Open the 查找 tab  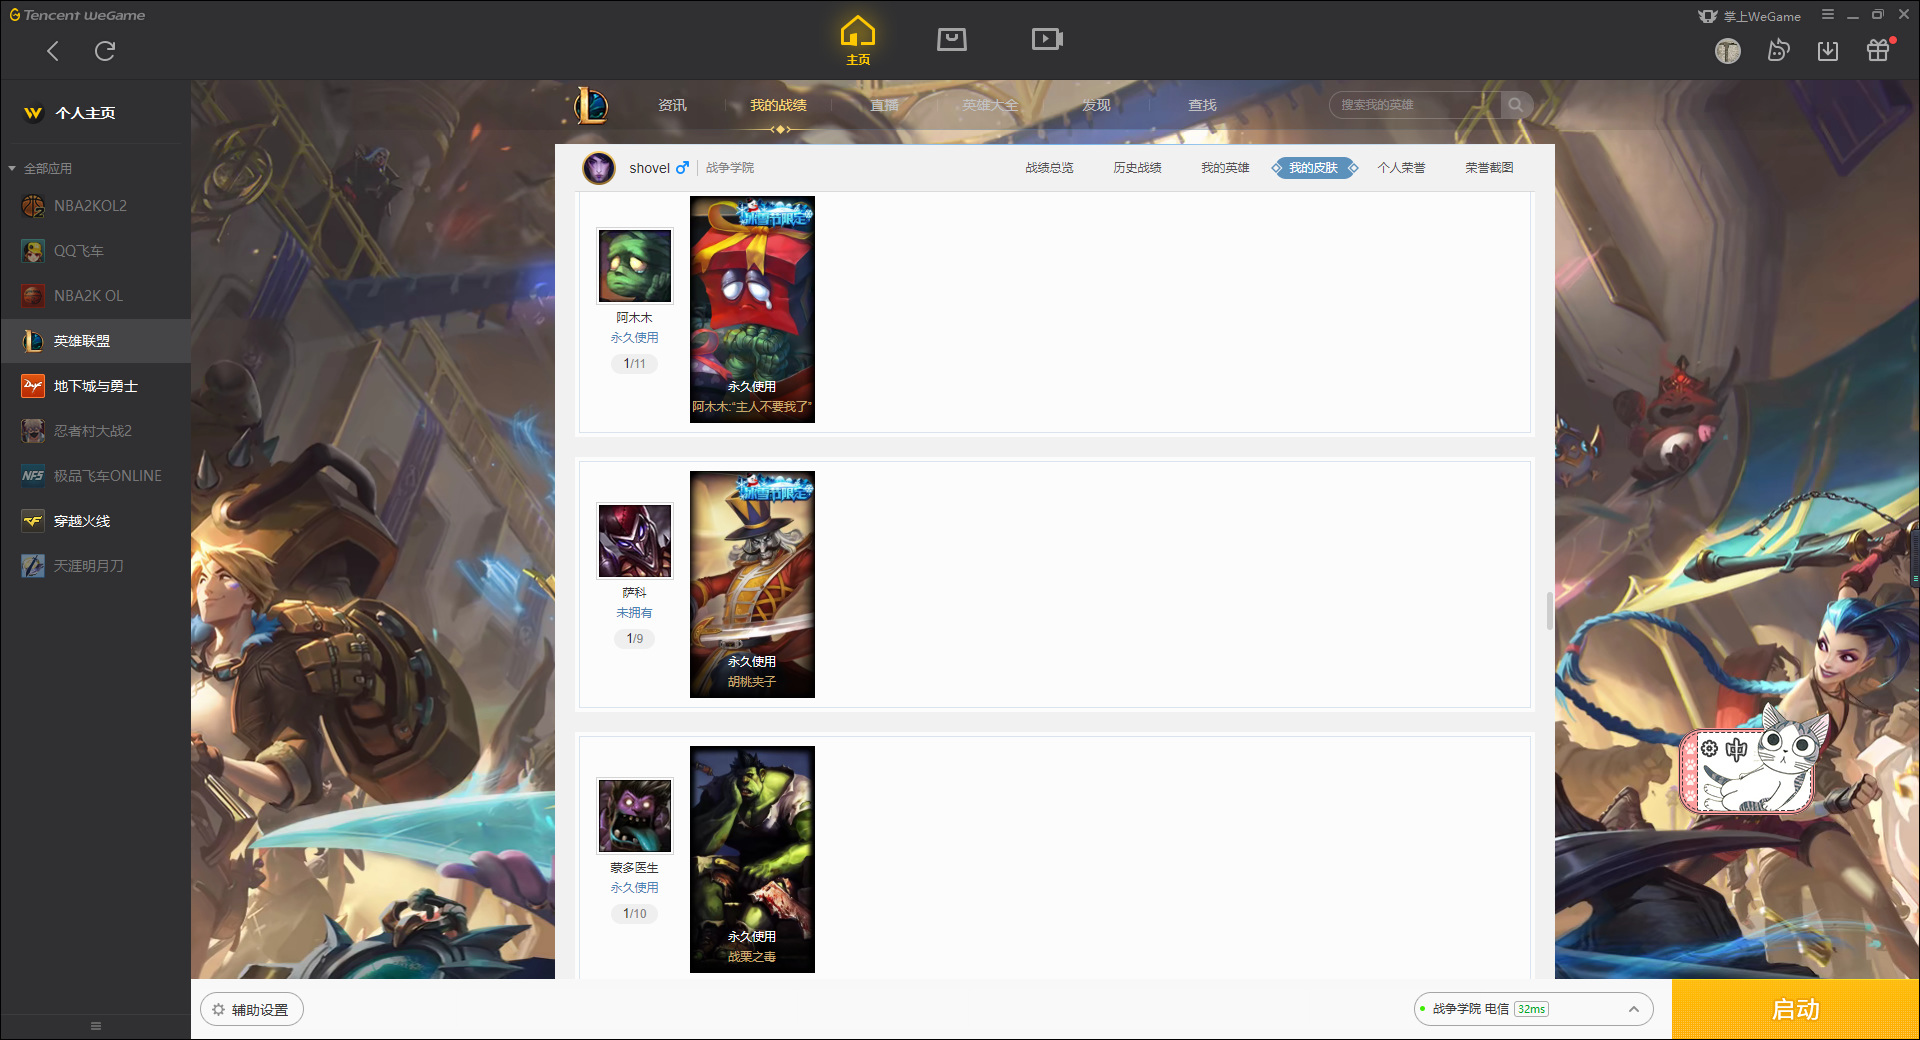(1202, 105)
